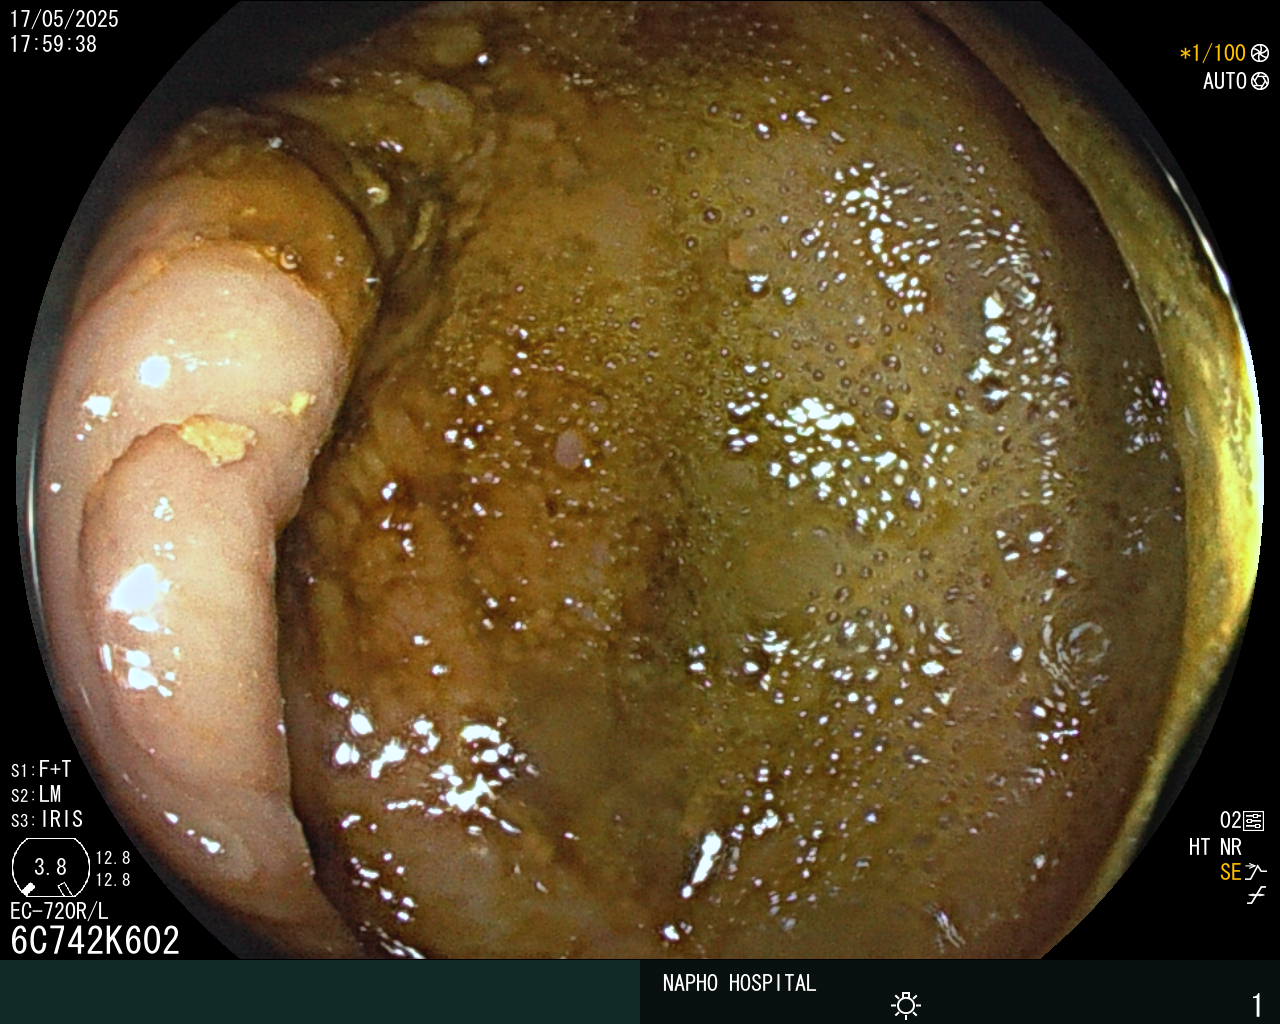
Task: Click the scope tip diagram showing 3.8
Action: tap(50, 866)
